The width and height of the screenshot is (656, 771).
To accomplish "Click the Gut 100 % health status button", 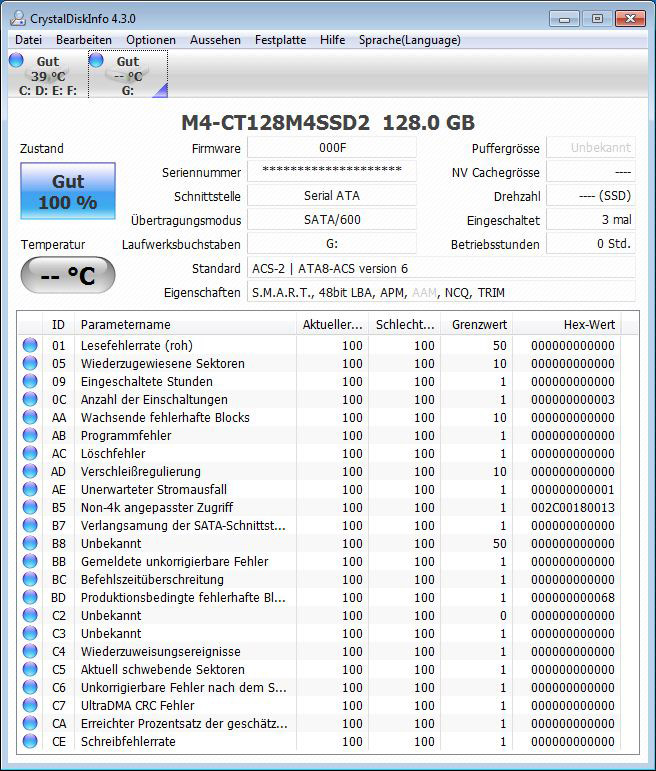I will tap(68, 191).
